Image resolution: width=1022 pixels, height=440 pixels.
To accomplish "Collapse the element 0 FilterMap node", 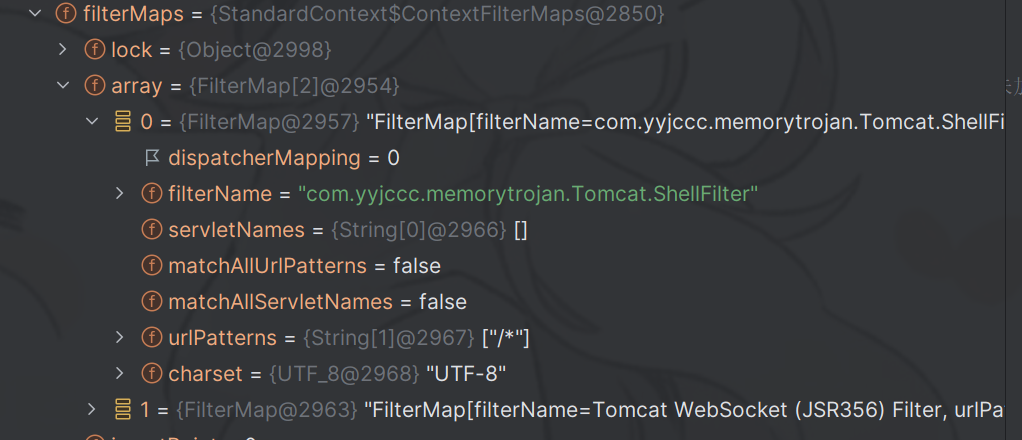I will click(x=92, y=122).
